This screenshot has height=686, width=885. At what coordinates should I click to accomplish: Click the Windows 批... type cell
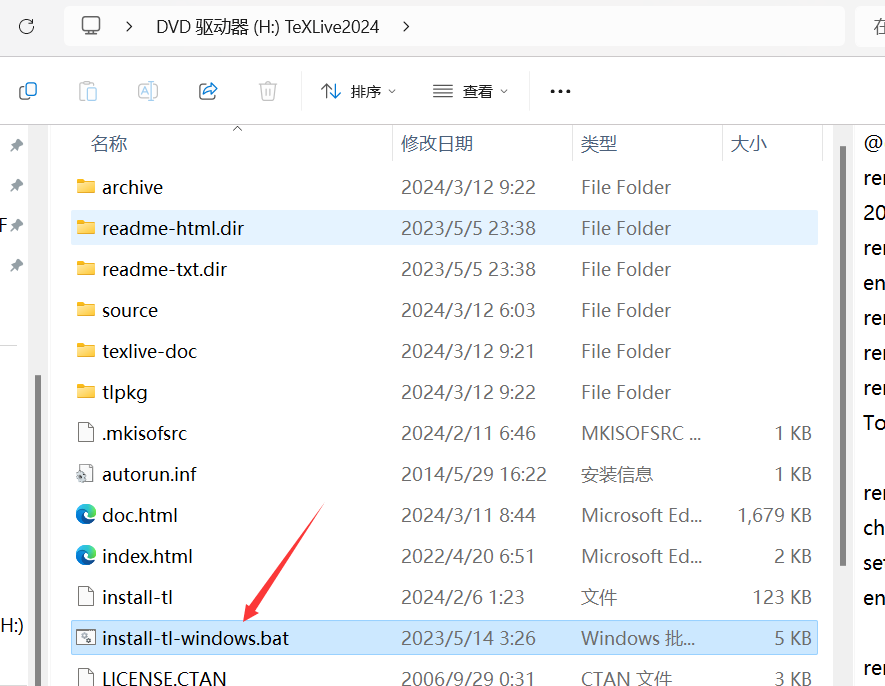click(x=638, y=638)
